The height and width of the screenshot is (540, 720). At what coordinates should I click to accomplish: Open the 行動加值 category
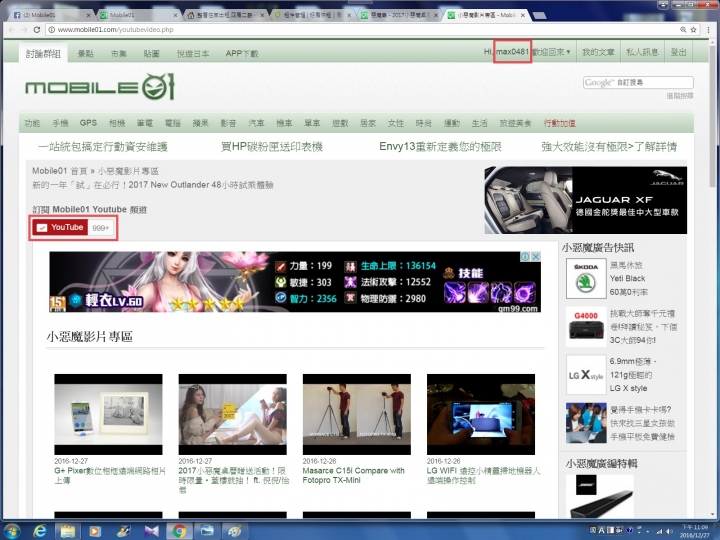click(559, 123)
